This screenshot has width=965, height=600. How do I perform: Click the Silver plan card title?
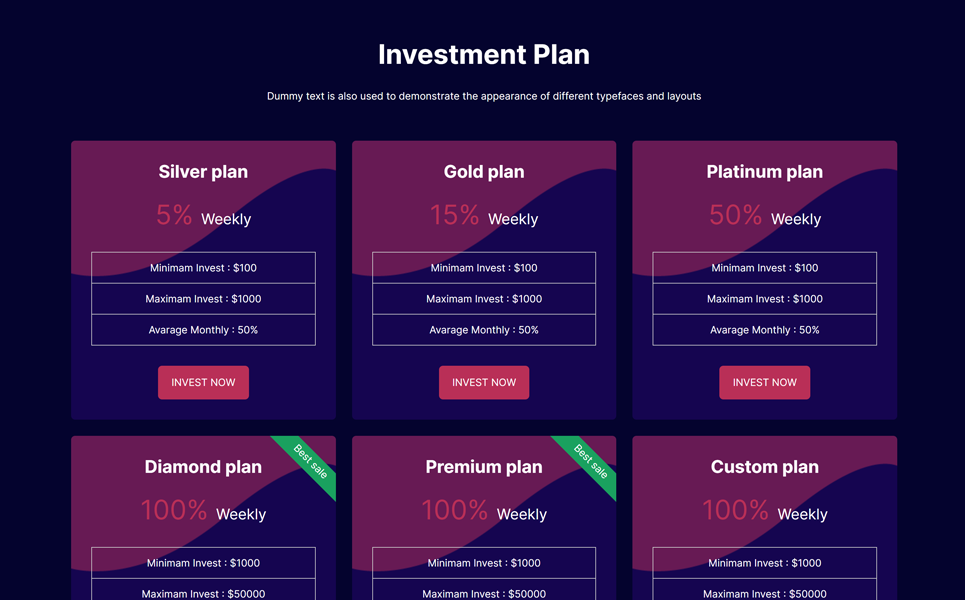pyautogui.click(x=203, y=172)
